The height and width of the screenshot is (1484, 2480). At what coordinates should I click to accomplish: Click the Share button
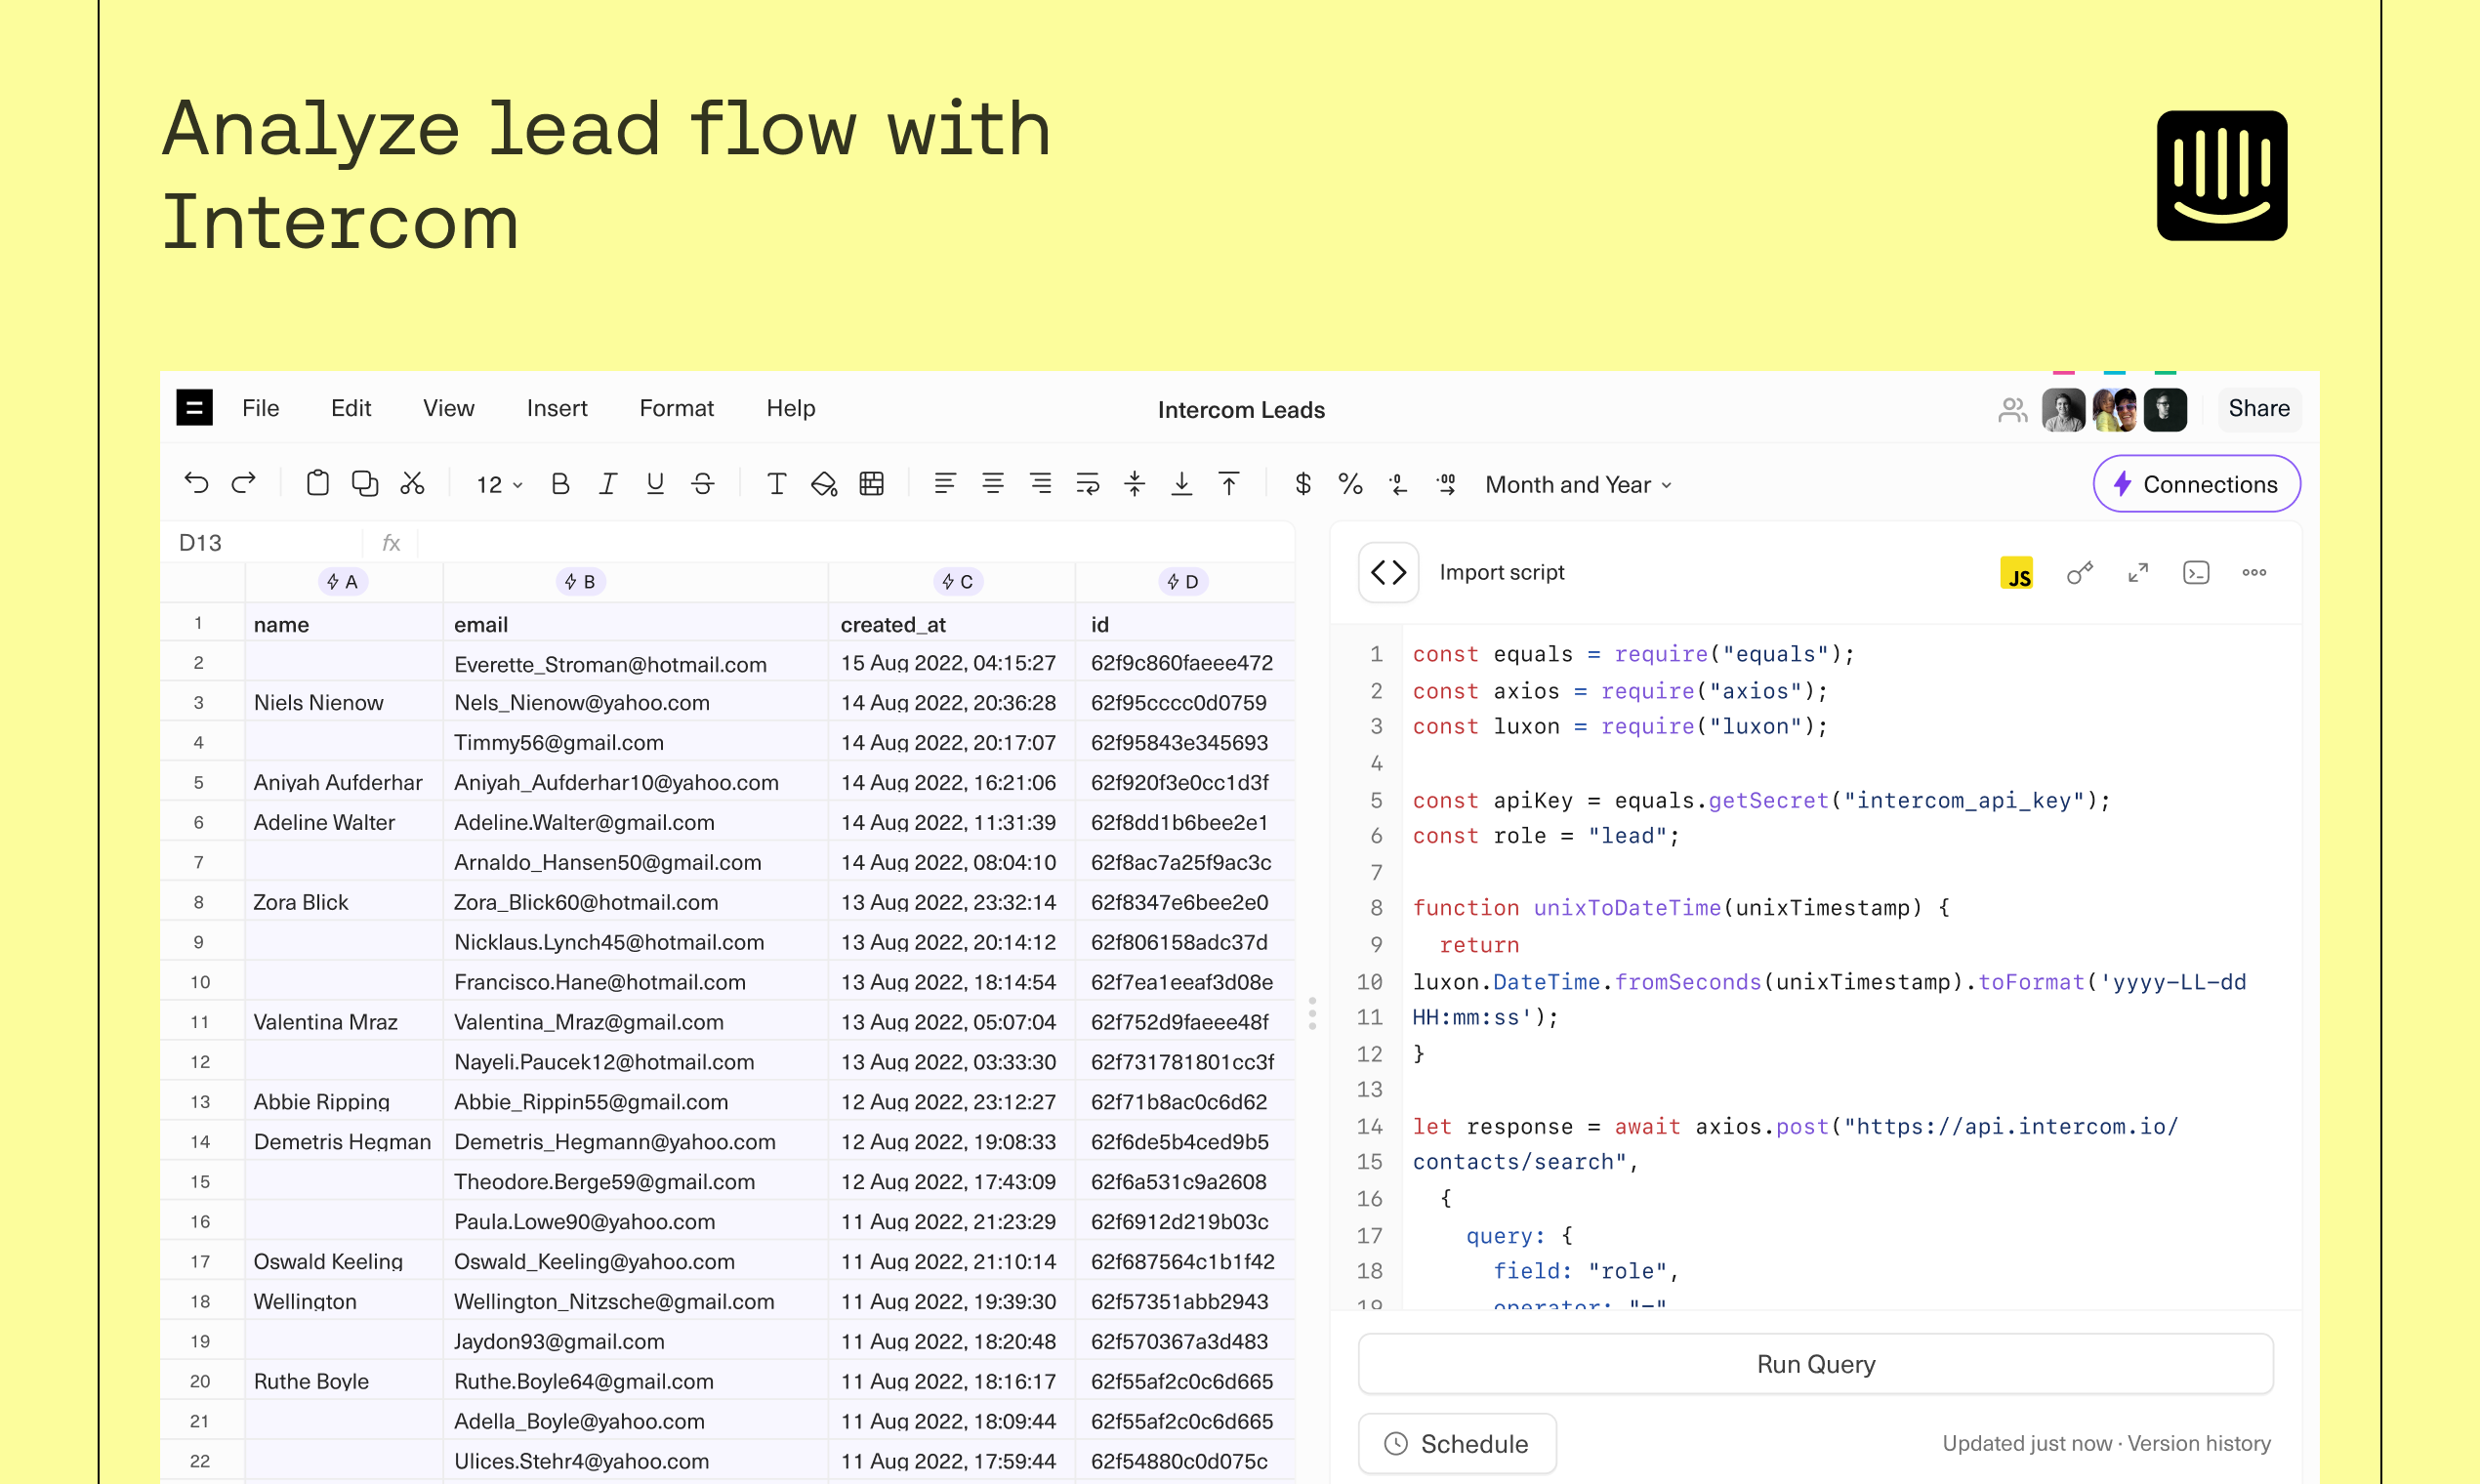point(2258,408)
